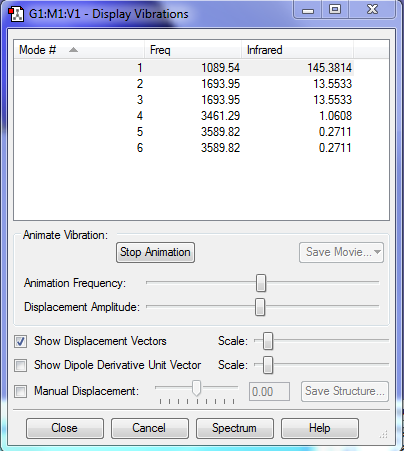404x451 pixels.
Task: Toggle Show Displacement Vectors checkbox
Action: pos(21,341)
